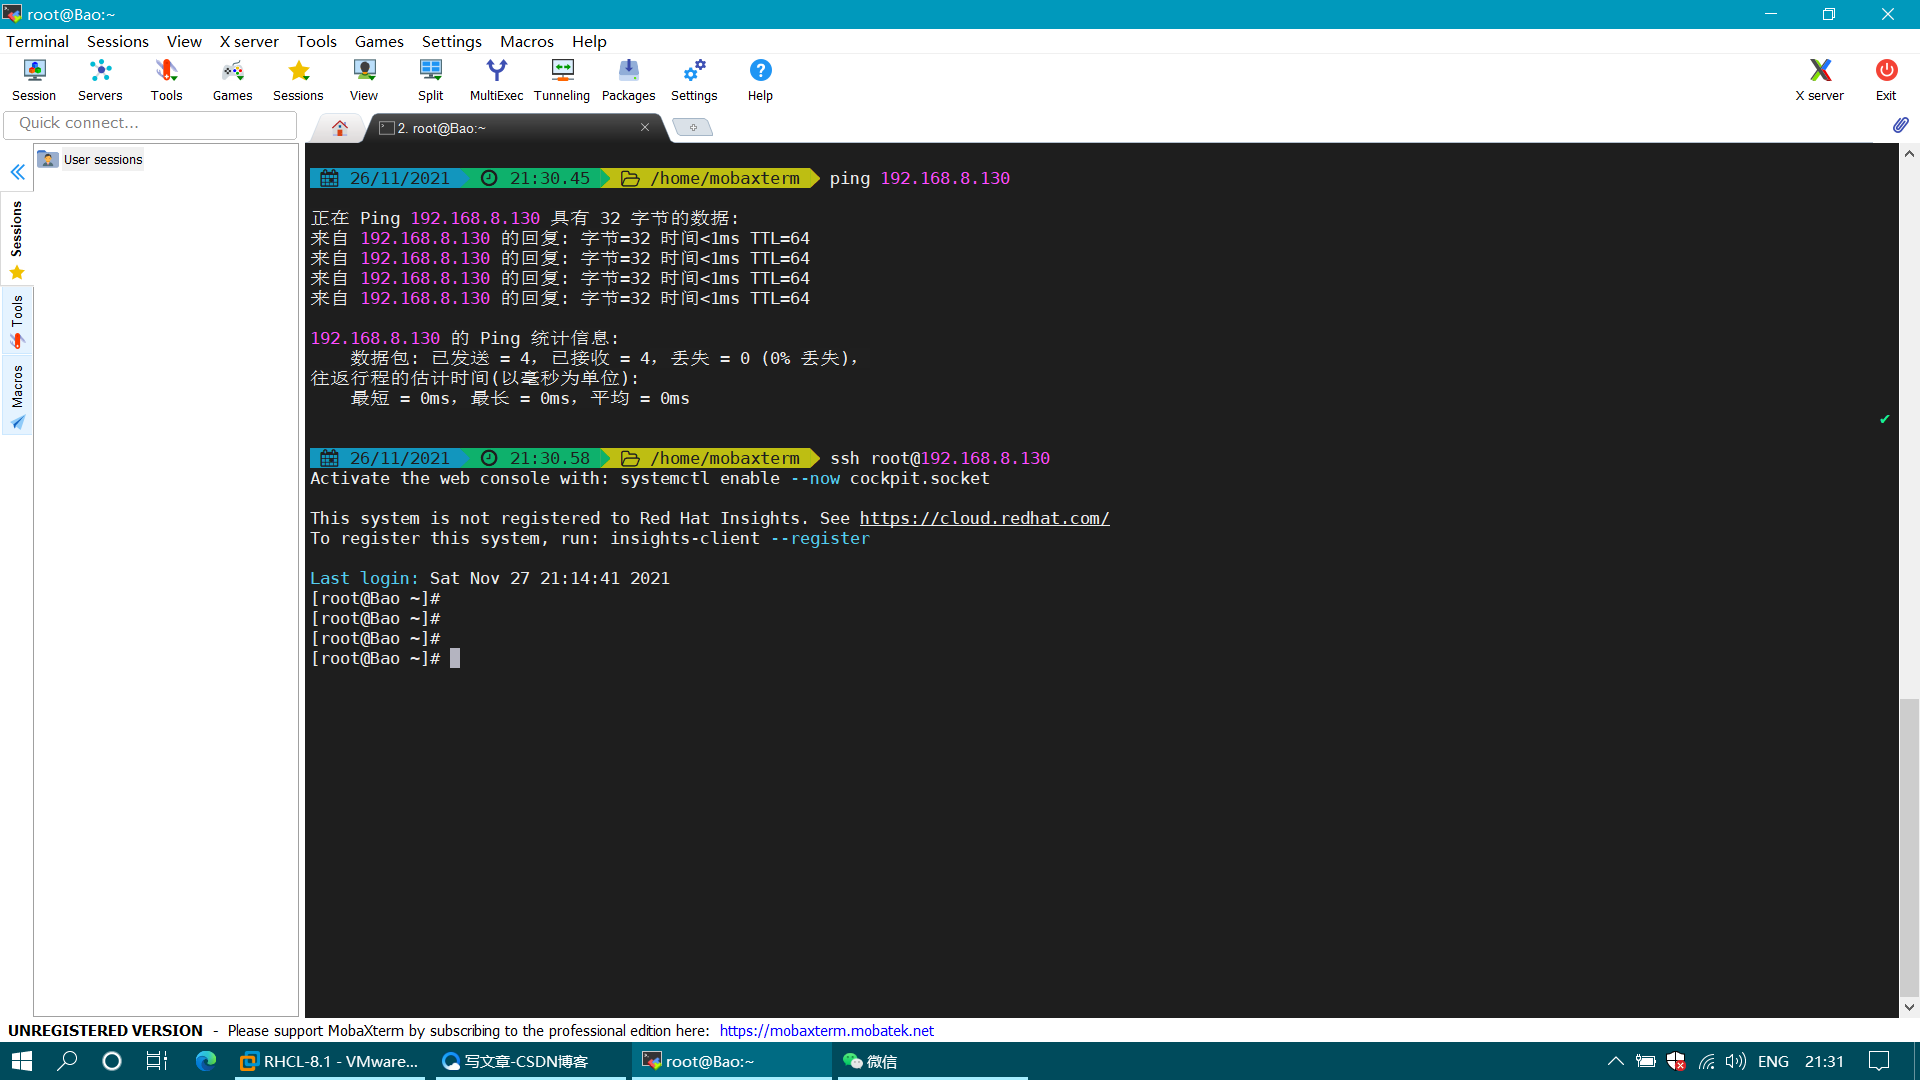1920x1080 pixels.
Task: Open the X server menu
Action: point(249,41)
